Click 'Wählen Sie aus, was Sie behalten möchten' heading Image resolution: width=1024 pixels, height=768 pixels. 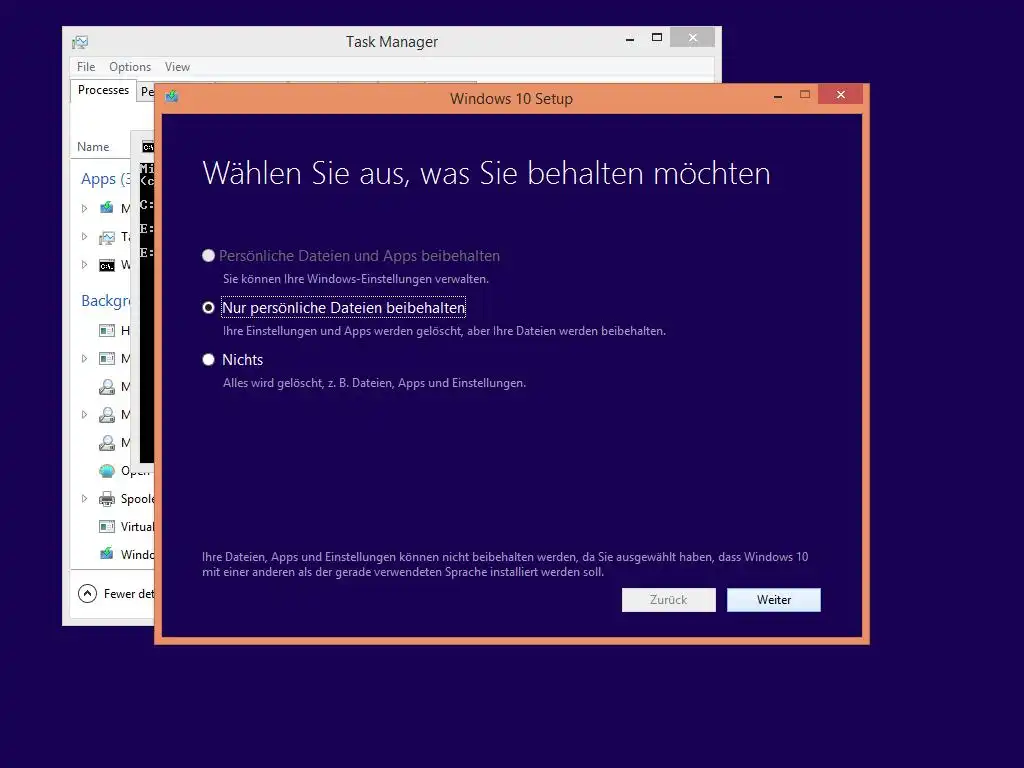(x=487, y=173)
